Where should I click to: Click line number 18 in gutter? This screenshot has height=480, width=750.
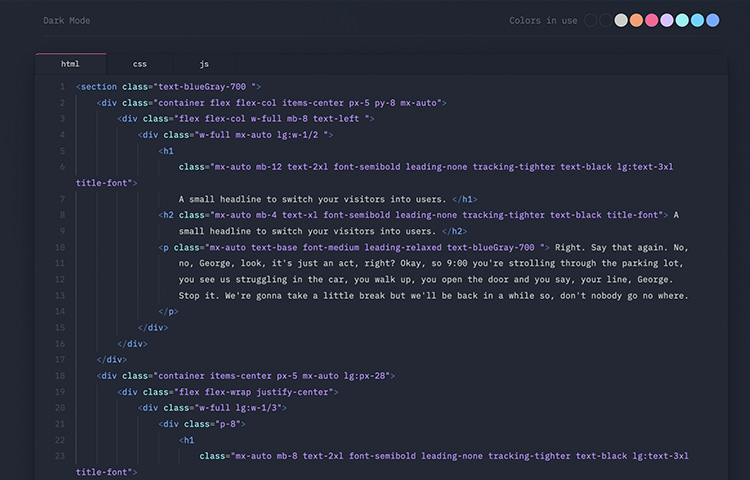coord(60,376)
